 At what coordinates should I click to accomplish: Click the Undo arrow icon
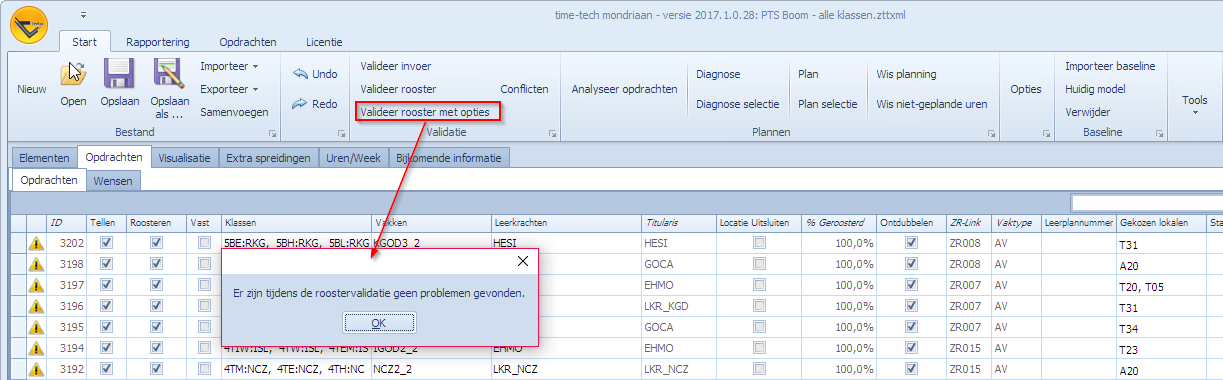[300, 74]
